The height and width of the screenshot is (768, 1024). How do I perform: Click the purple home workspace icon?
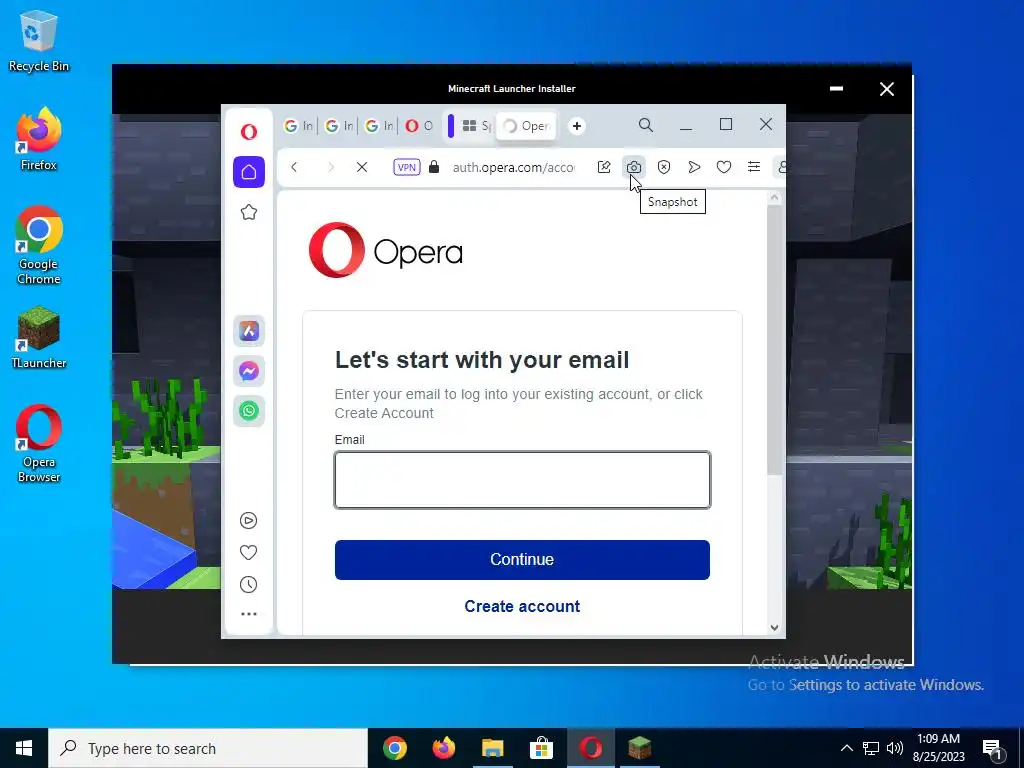(249, 172)
